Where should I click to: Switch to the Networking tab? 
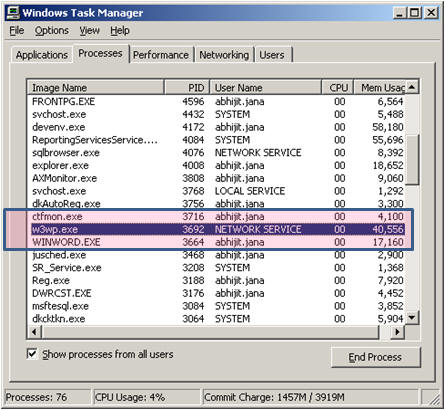click(224, 55)
